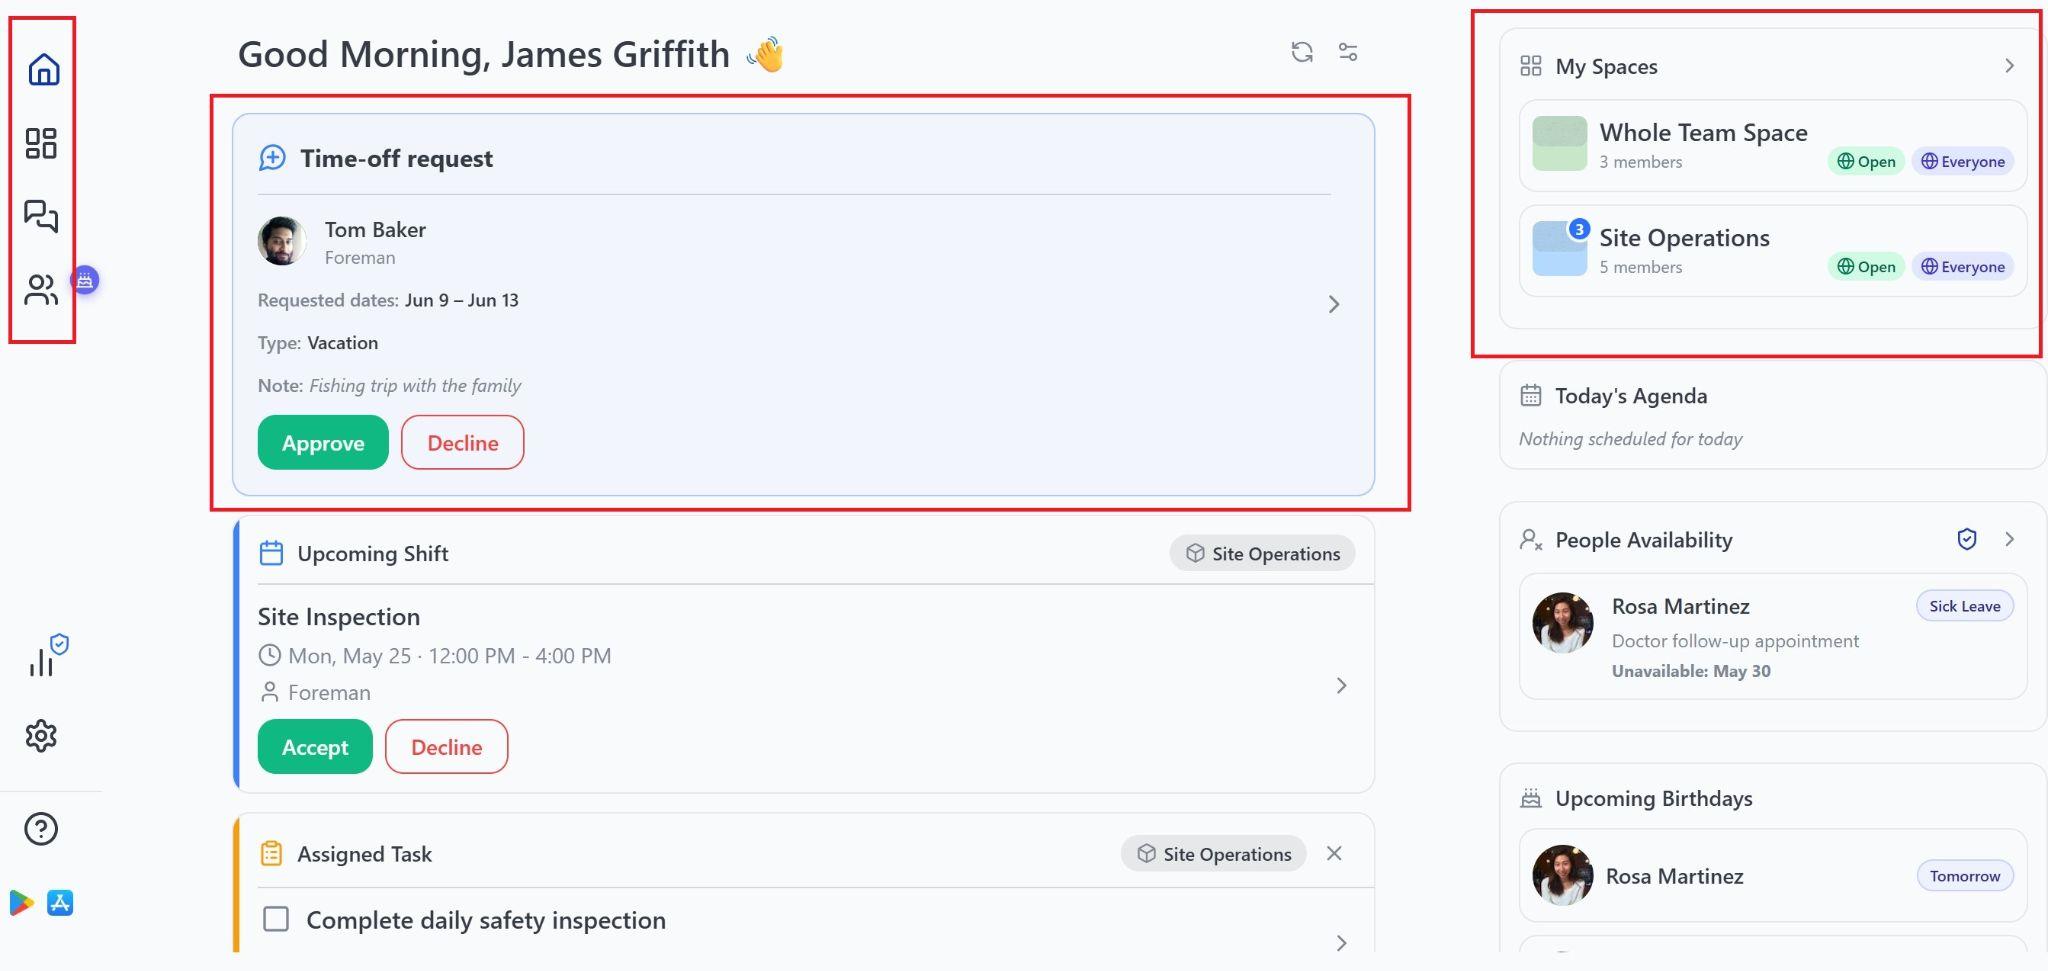Click the Help question mark icon
2048x971 pixels.
click(x=41, y=829)
